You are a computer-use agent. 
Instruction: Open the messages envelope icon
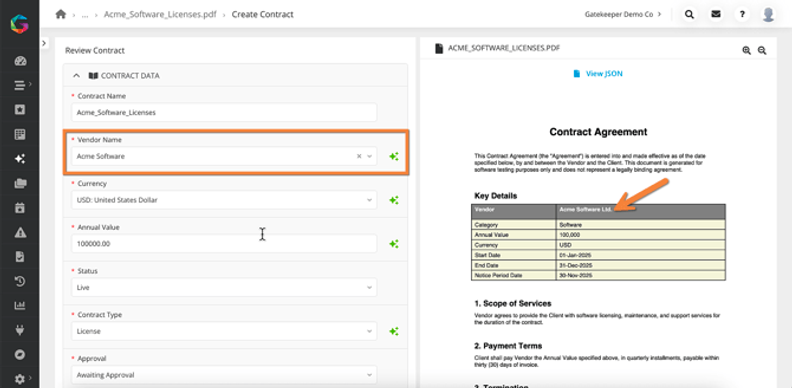click(x=716, y=14)
